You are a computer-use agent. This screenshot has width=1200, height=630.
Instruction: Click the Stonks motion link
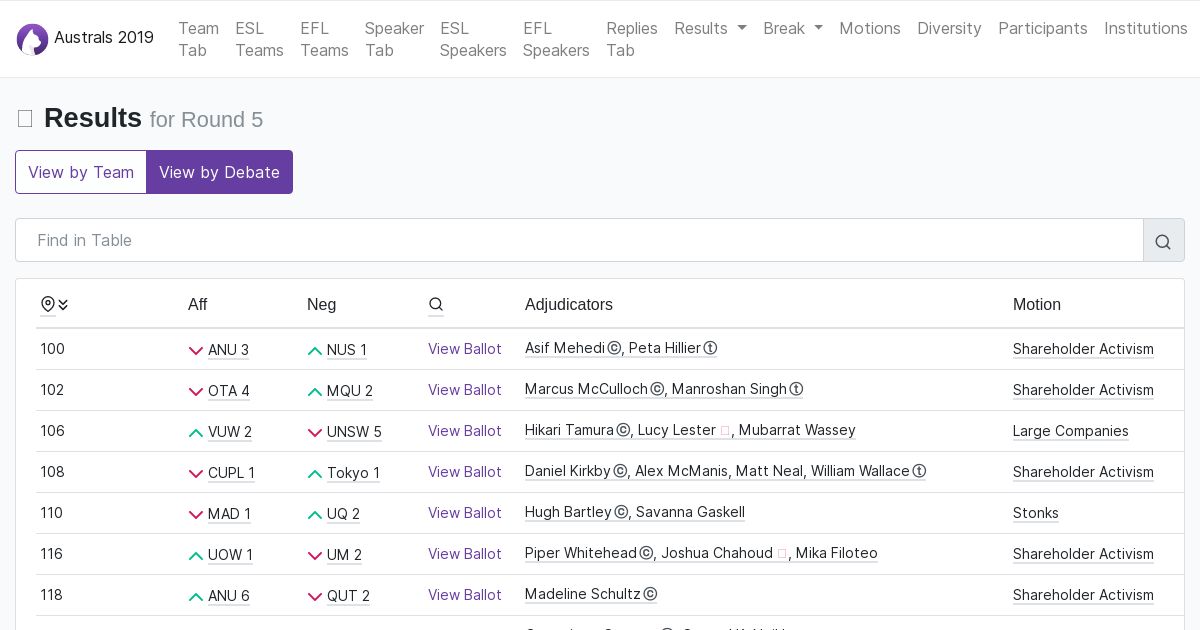click(x=1035, y=513)
